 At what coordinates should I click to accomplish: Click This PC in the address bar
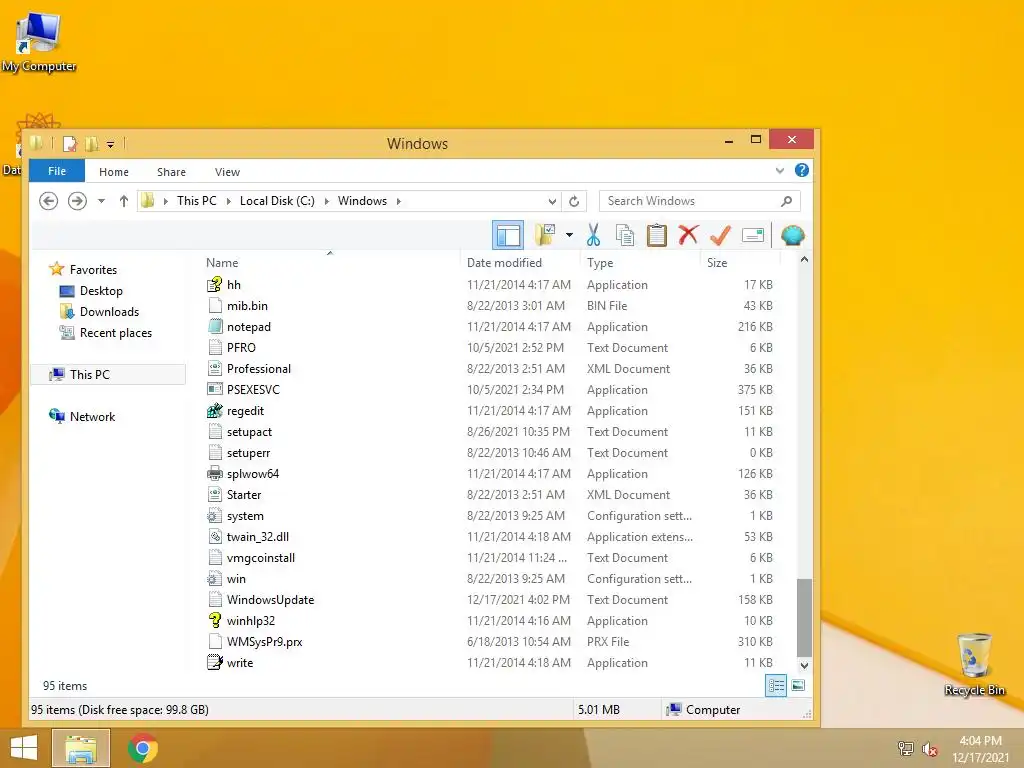197,200
